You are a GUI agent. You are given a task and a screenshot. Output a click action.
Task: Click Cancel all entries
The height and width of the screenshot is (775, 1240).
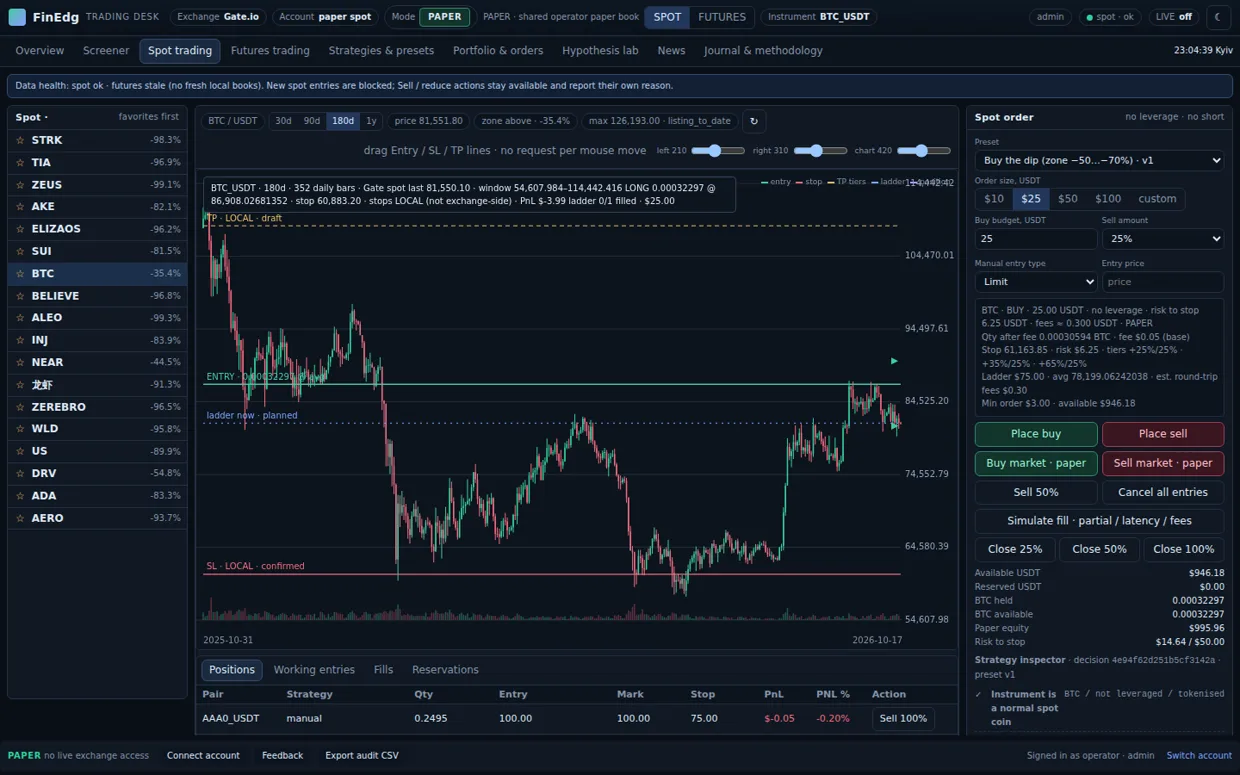click(x=1163, y=492)
